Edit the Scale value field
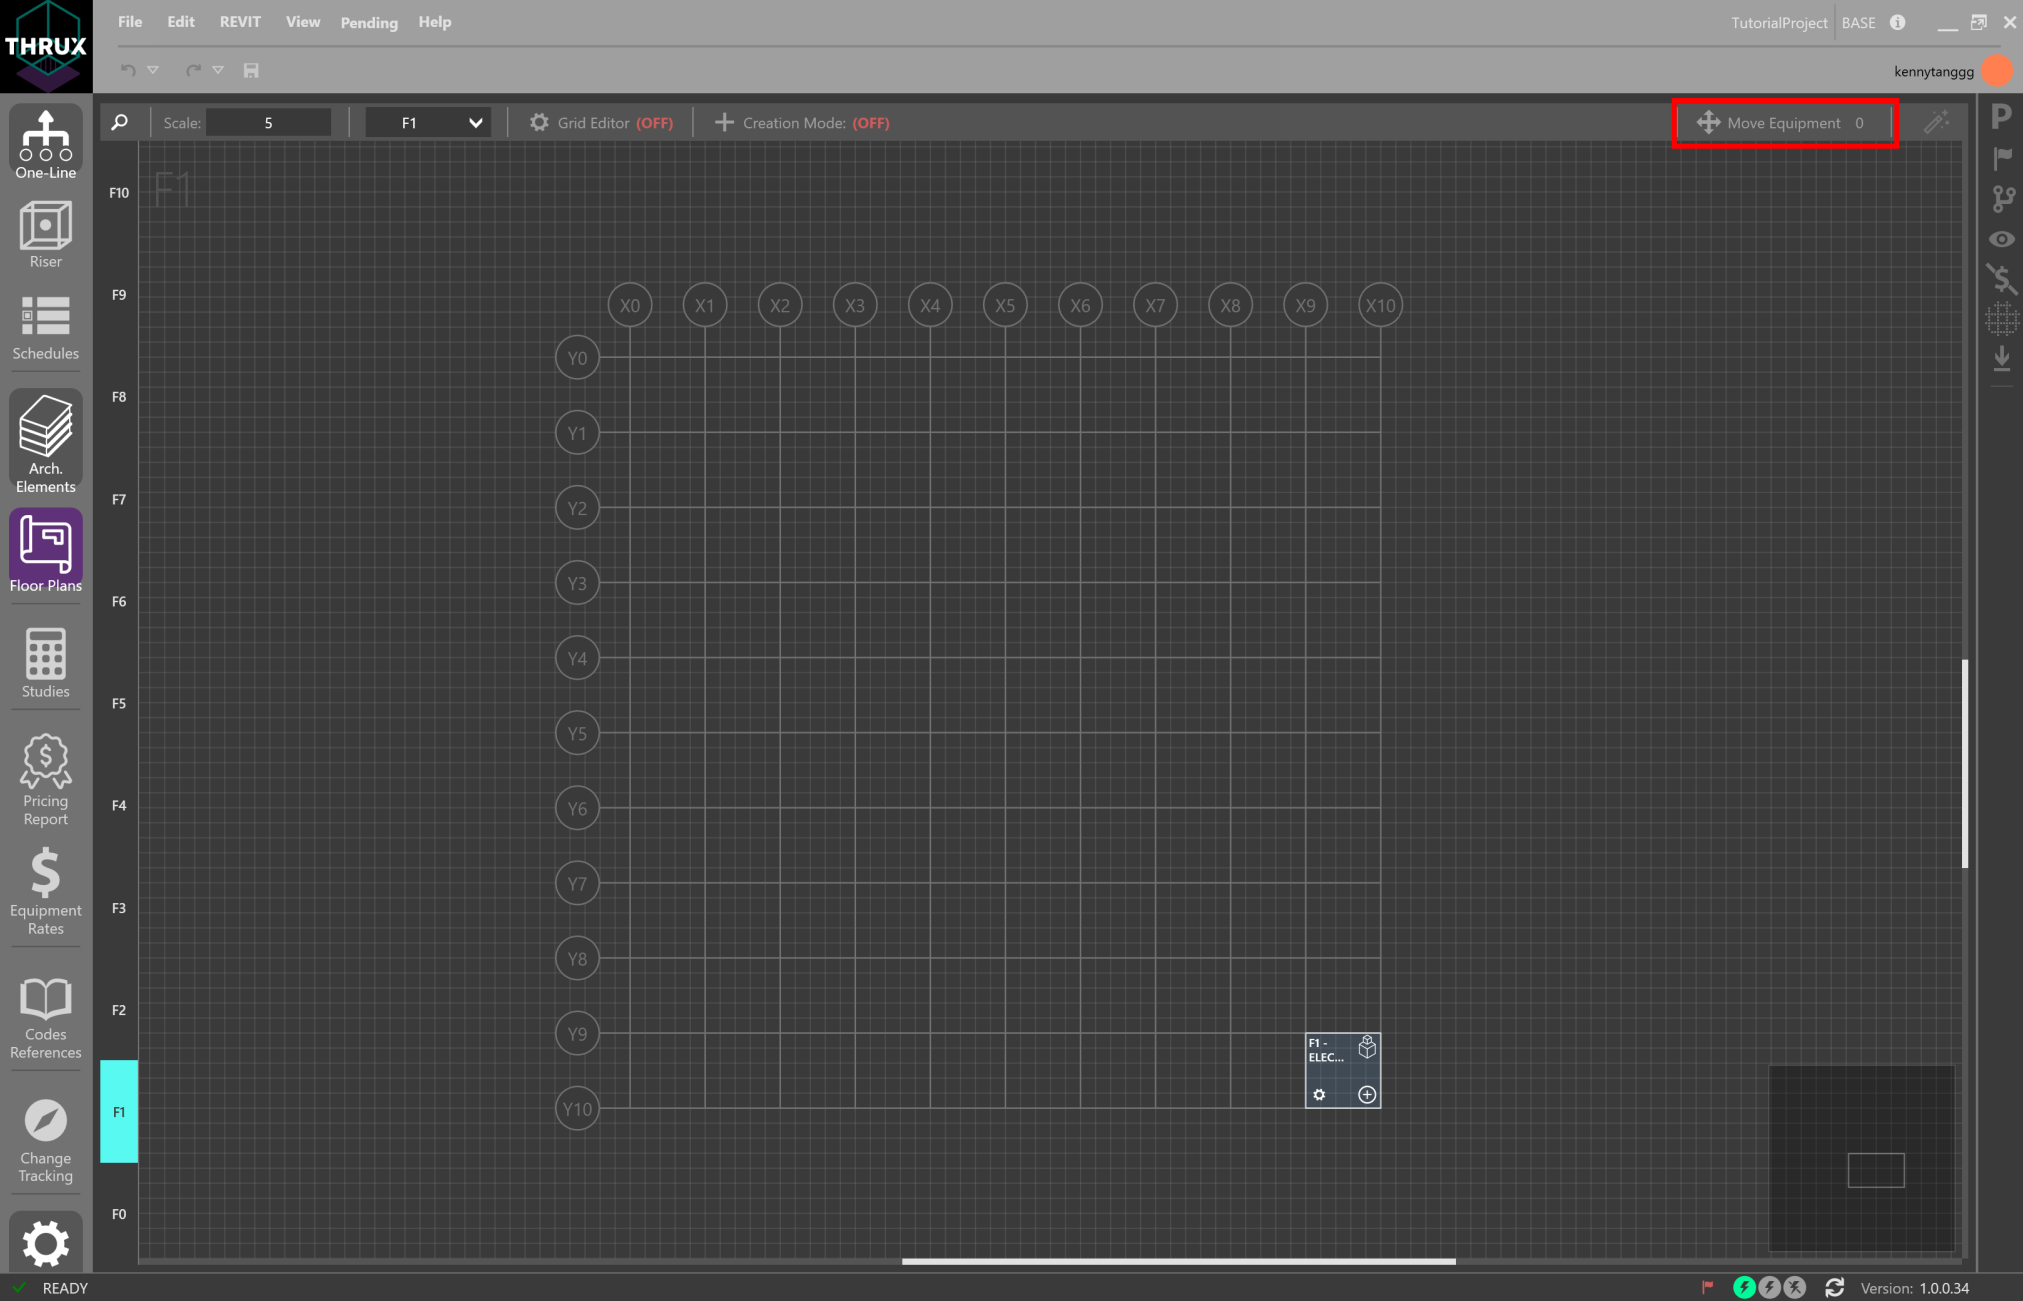Screen dimensions: 2023x1301 [x=268, y=122]
